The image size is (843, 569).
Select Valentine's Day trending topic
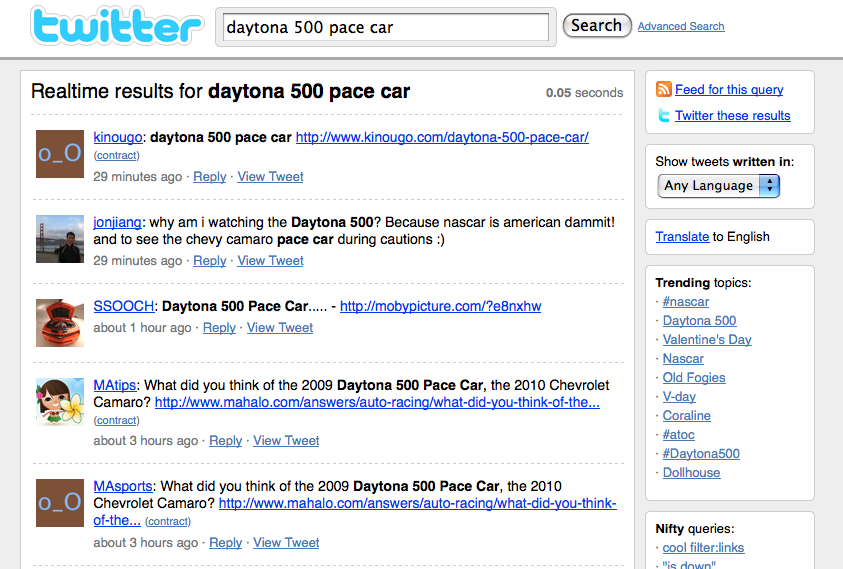(707, 340)
